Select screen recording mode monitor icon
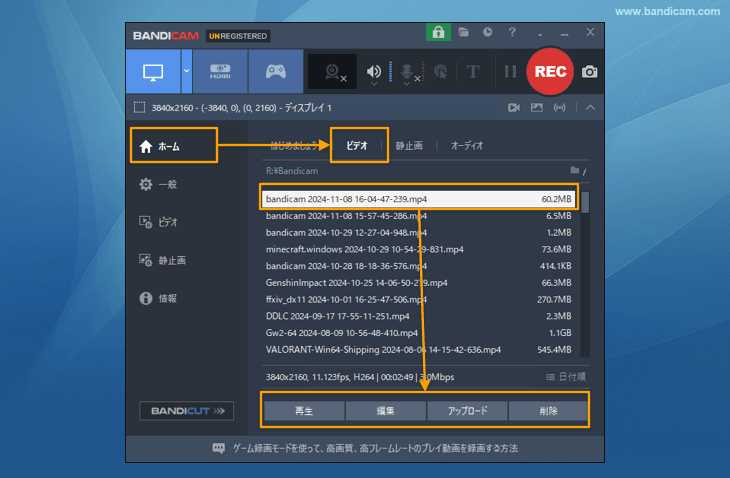Screen dimensions: 730x478 (153, 72)
